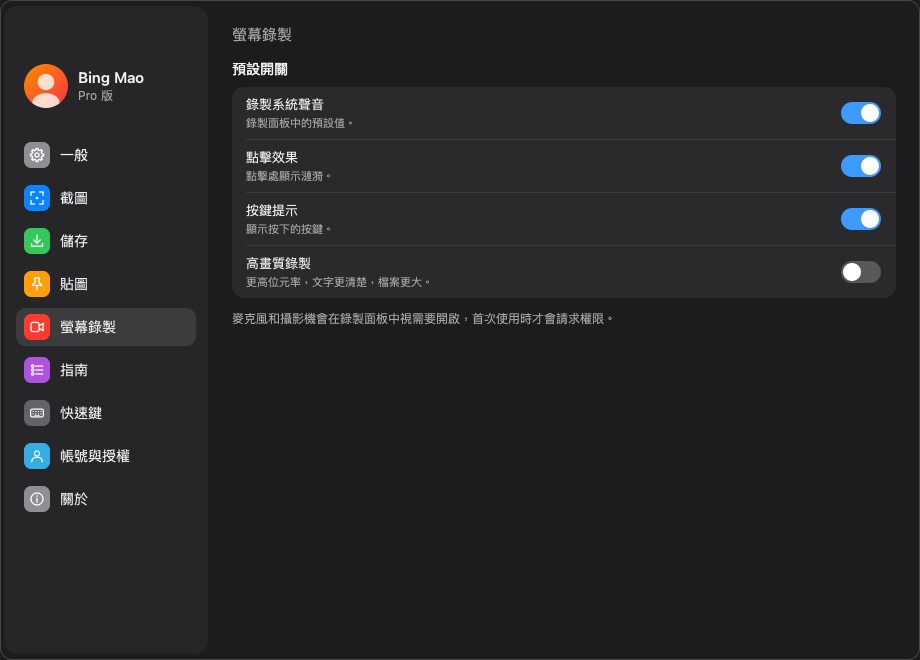The image size is (920, 660).
Task: Click the 更高位元率 description text
Action: click(338, 282)
